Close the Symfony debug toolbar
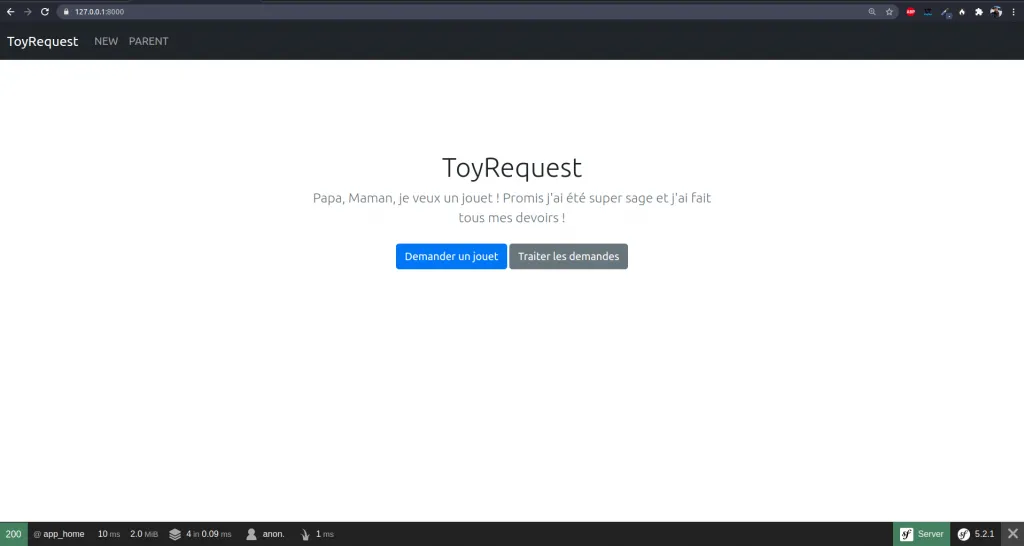Viewport: 1024px width, 546px height. tap(1012, 534)
